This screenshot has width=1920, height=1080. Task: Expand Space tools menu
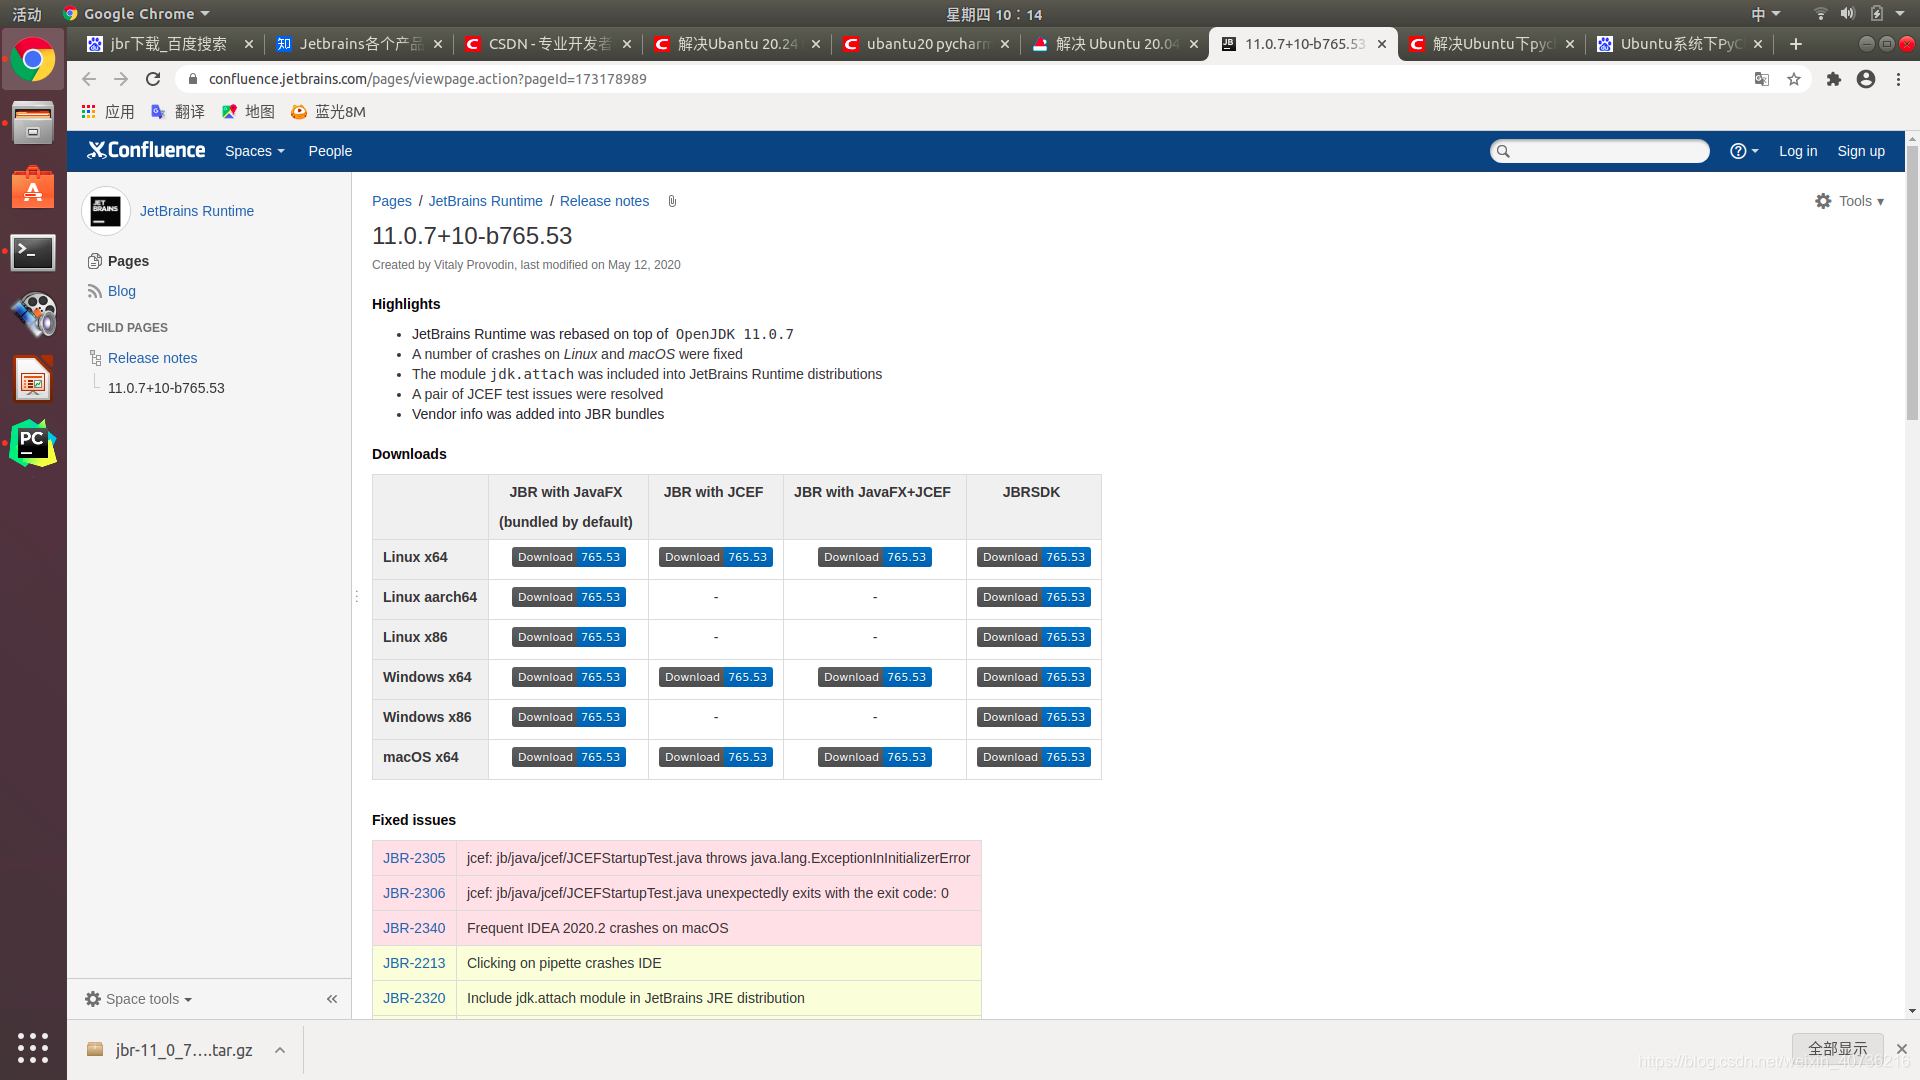click(x=139, y=999)
